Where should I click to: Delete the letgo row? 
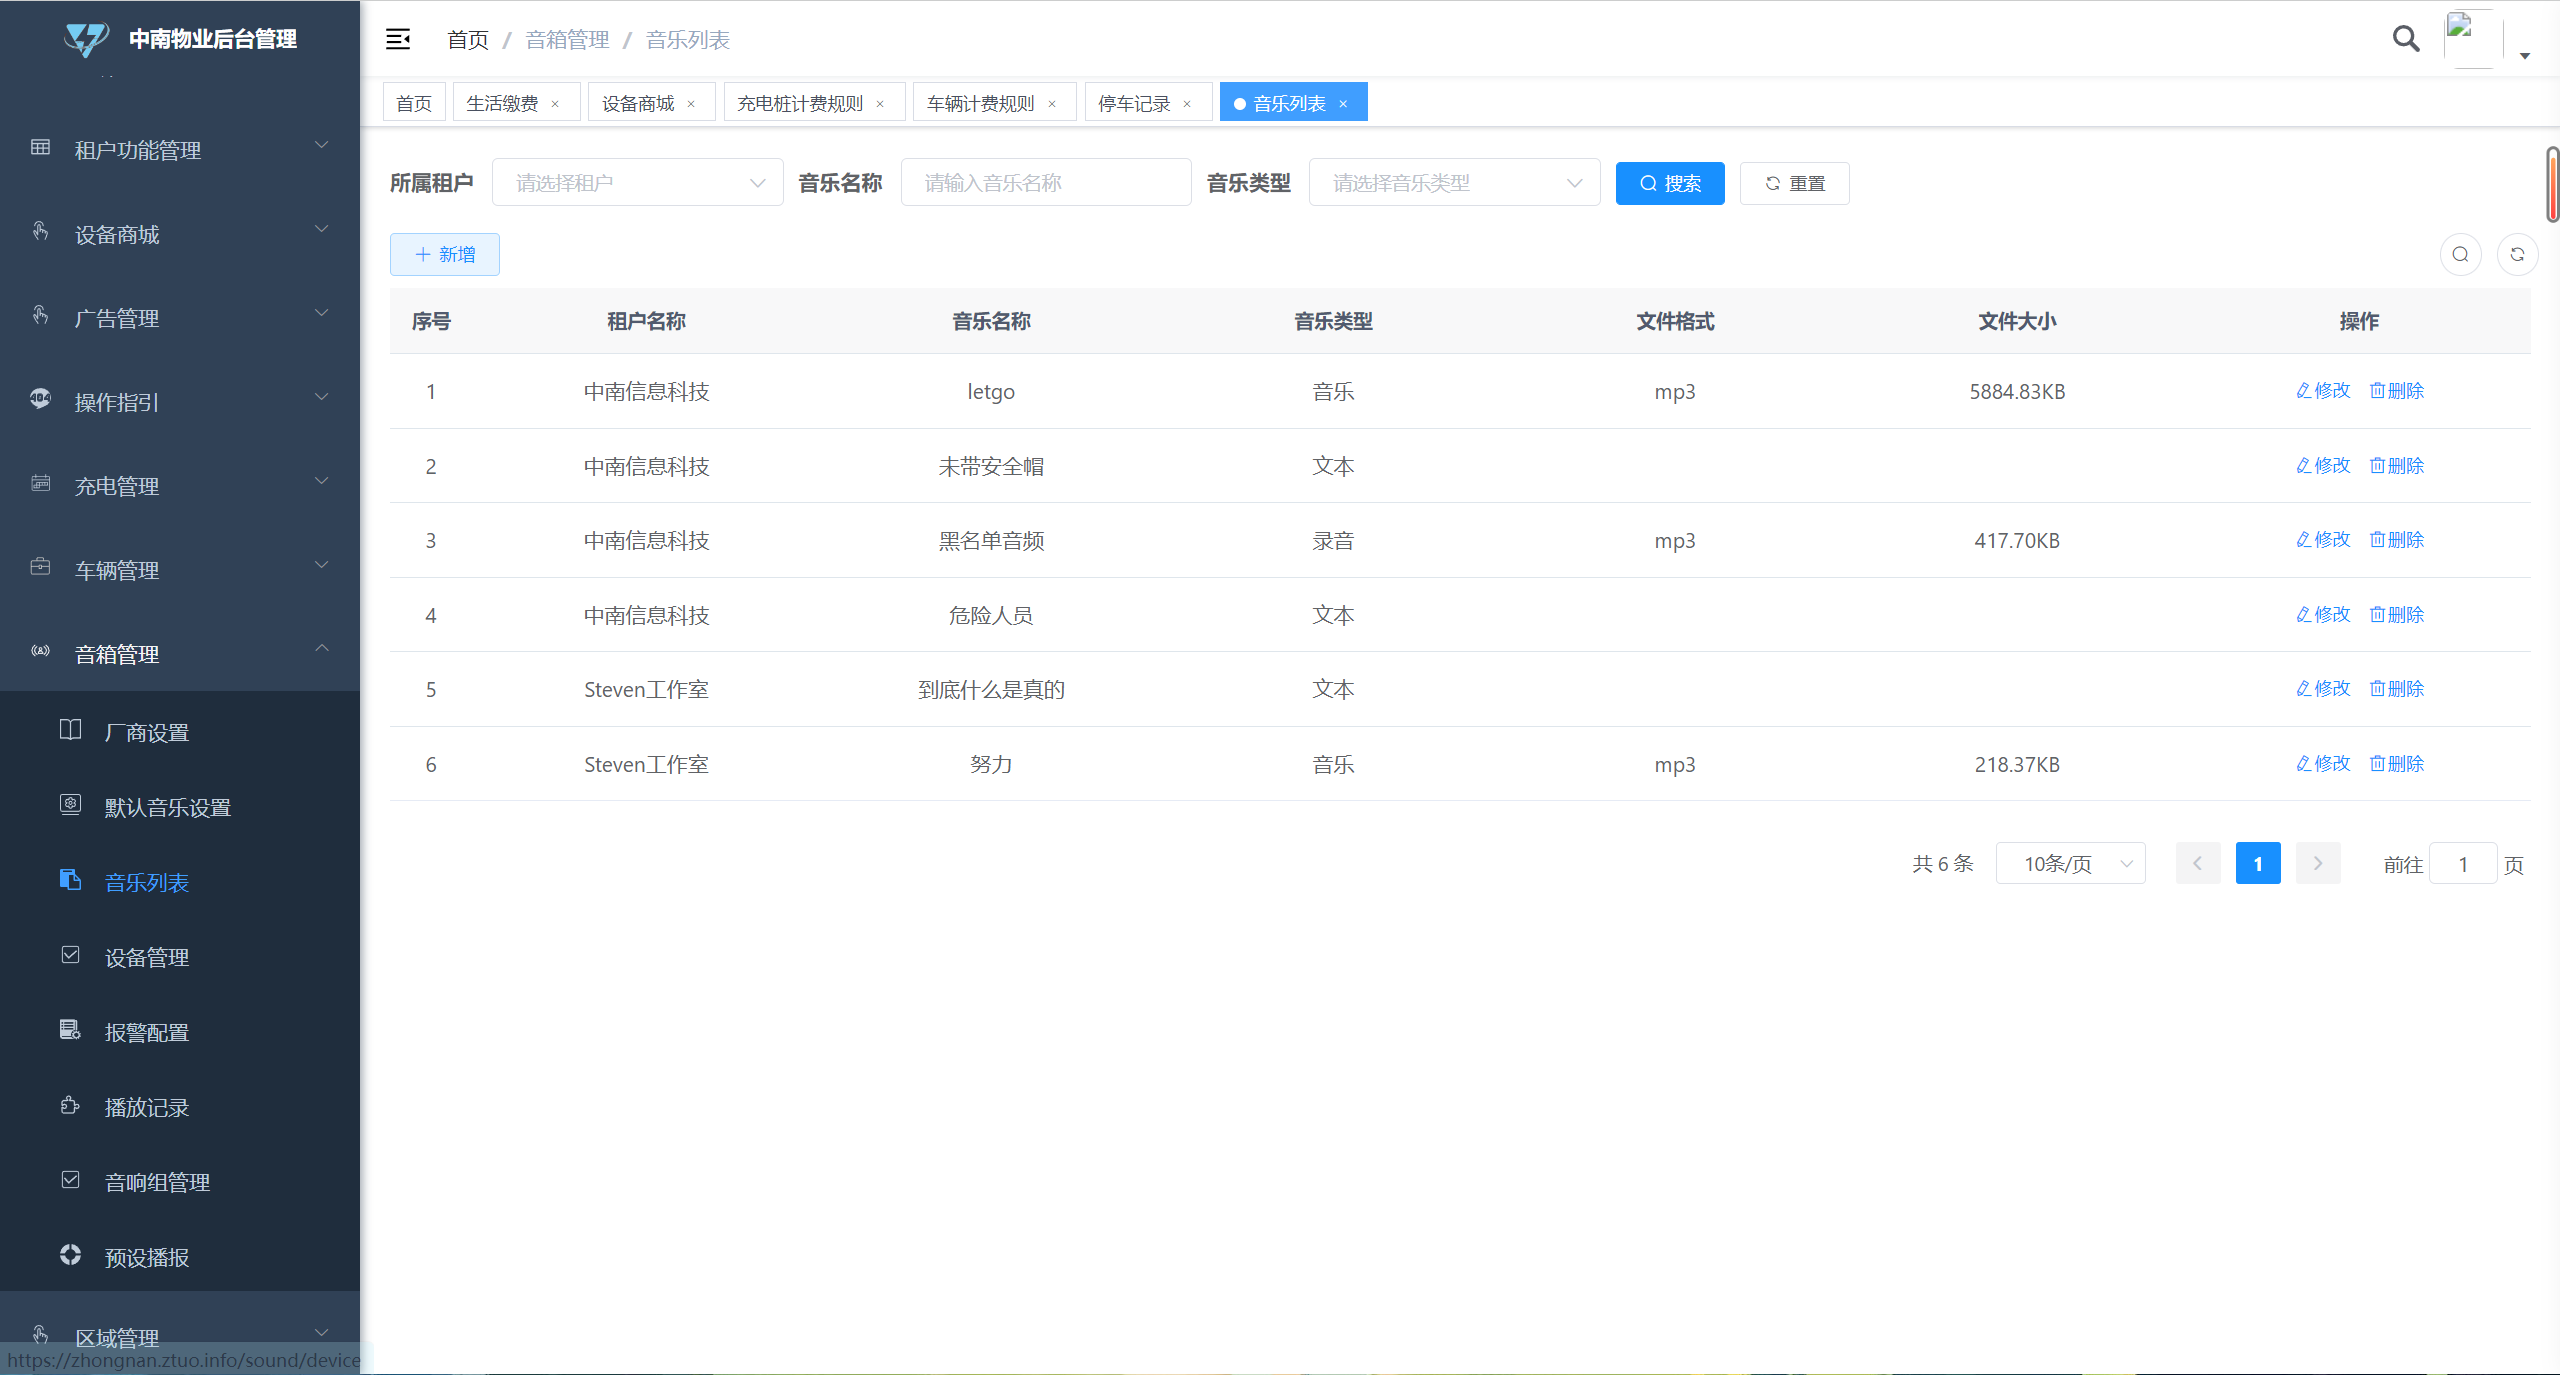(x=2396, y=390)
